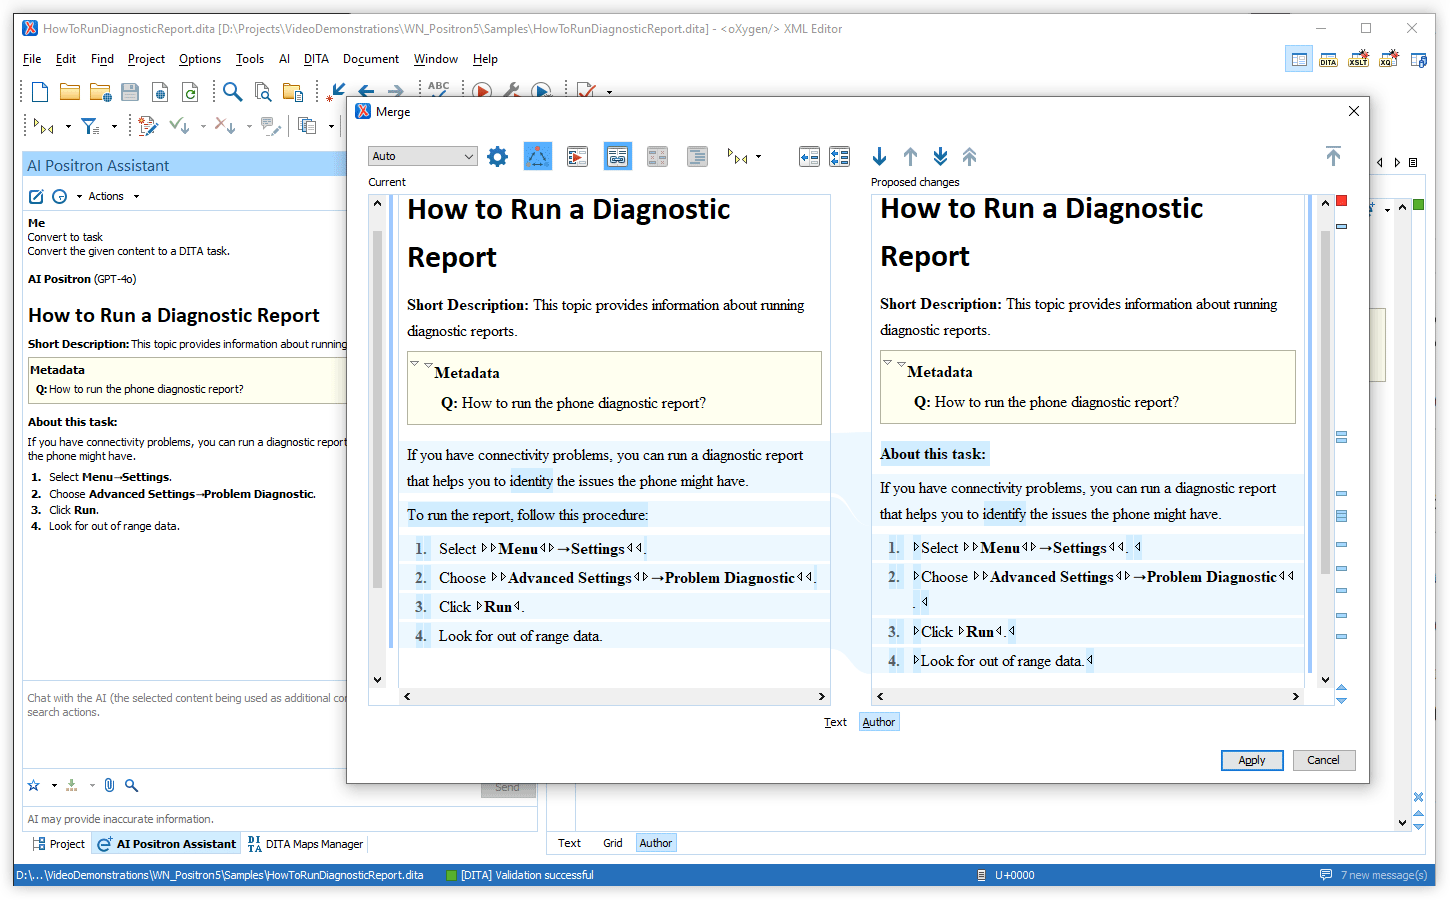Collapse Metadata section in Proposed changes pane
Viewport: 1450px width, 900px height.
[x=901, y=364]
